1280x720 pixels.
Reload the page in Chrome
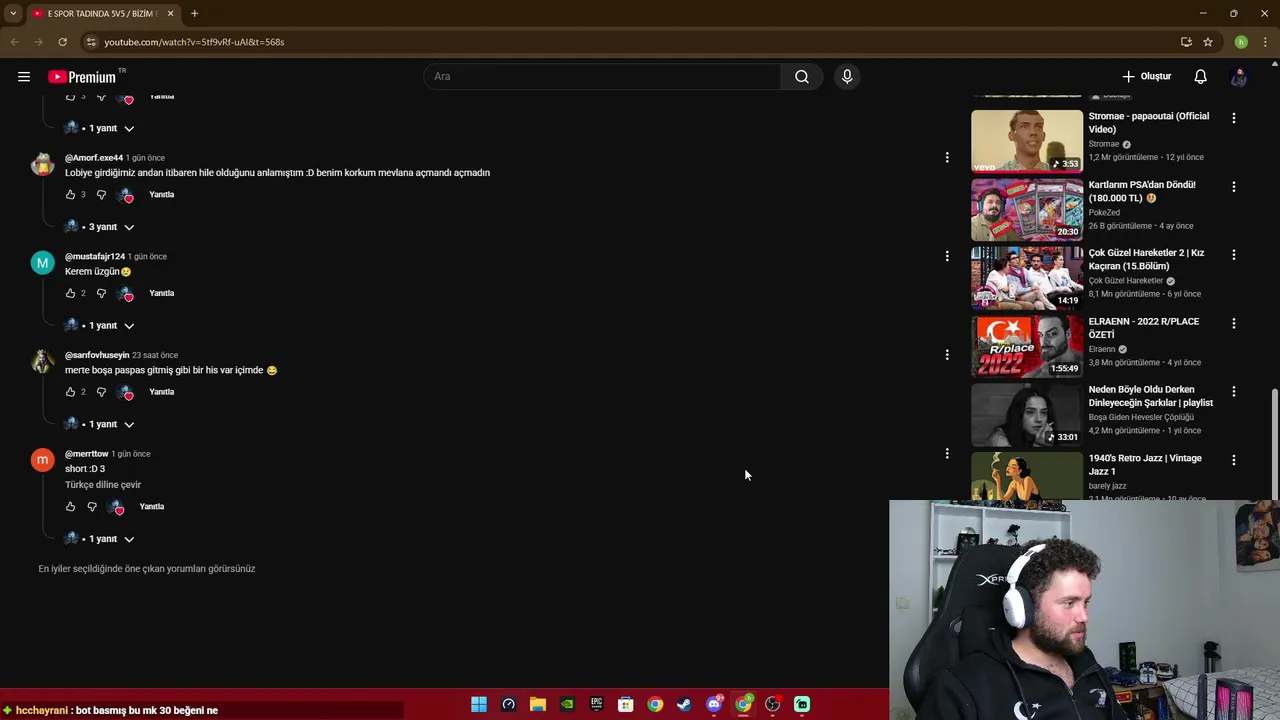click(x=62, y=42)
